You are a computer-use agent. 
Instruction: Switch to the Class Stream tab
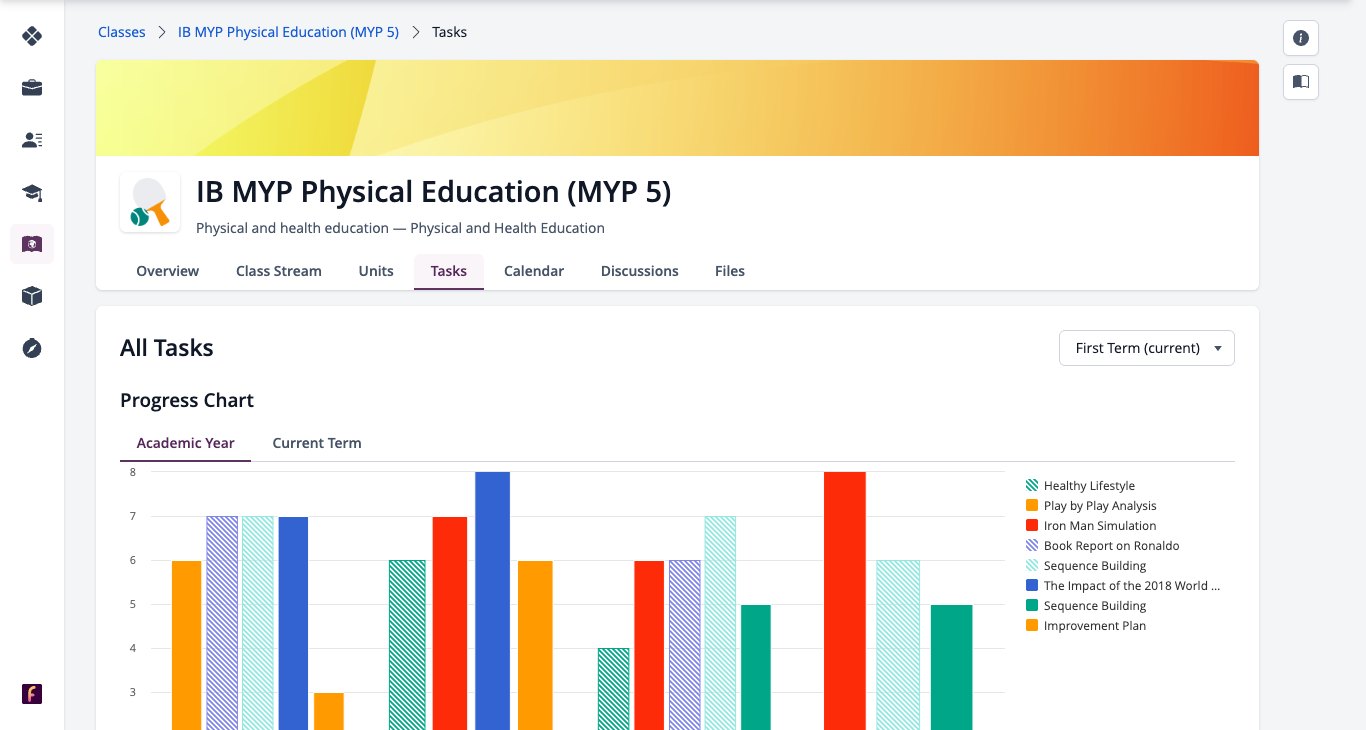[279, 271]
